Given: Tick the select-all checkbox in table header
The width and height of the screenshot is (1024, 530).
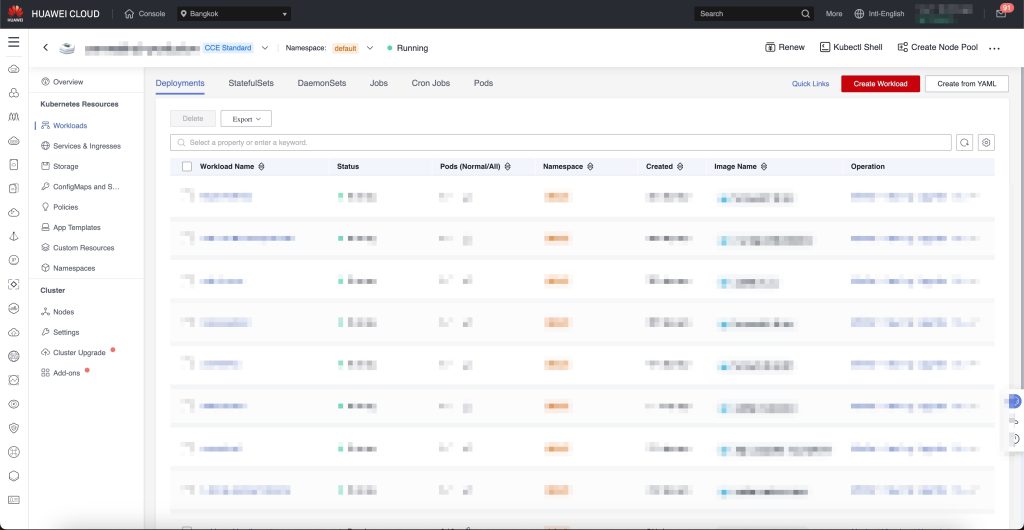Looking at the screenshot, I should click(x=187, y=166).
